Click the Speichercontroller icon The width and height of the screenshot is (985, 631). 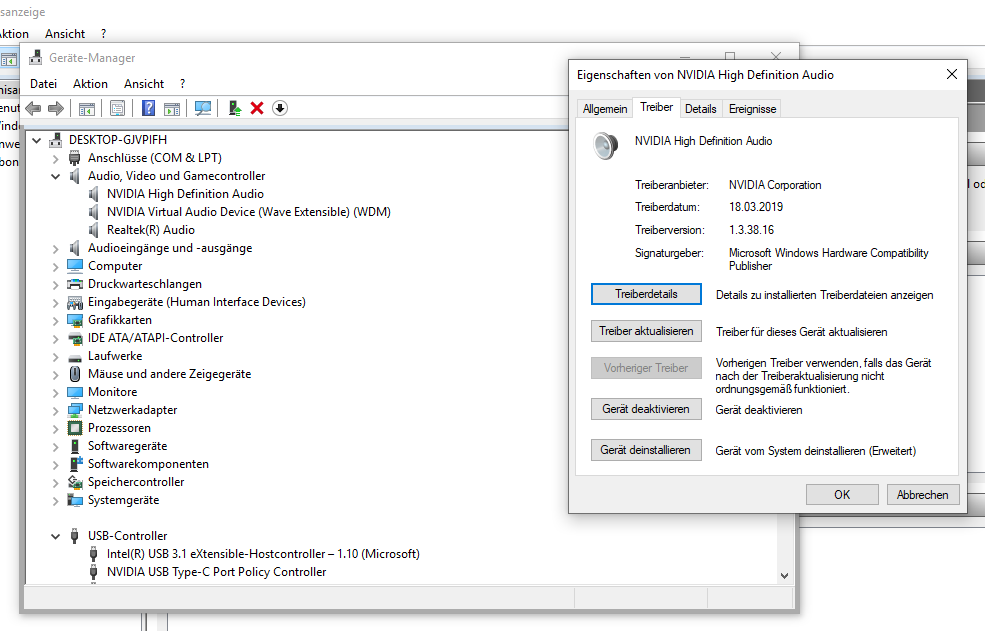(75, 482)
